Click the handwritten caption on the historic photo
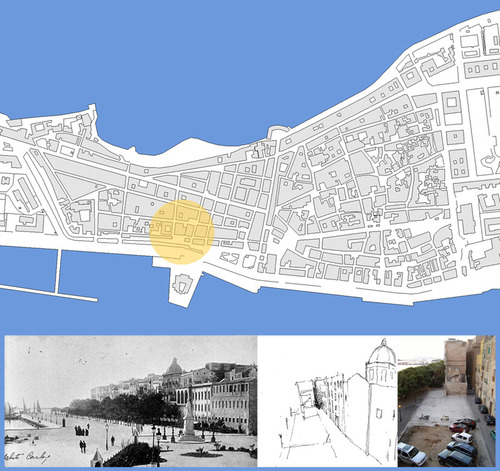This screenshot has height=471, width=500. 27,457
